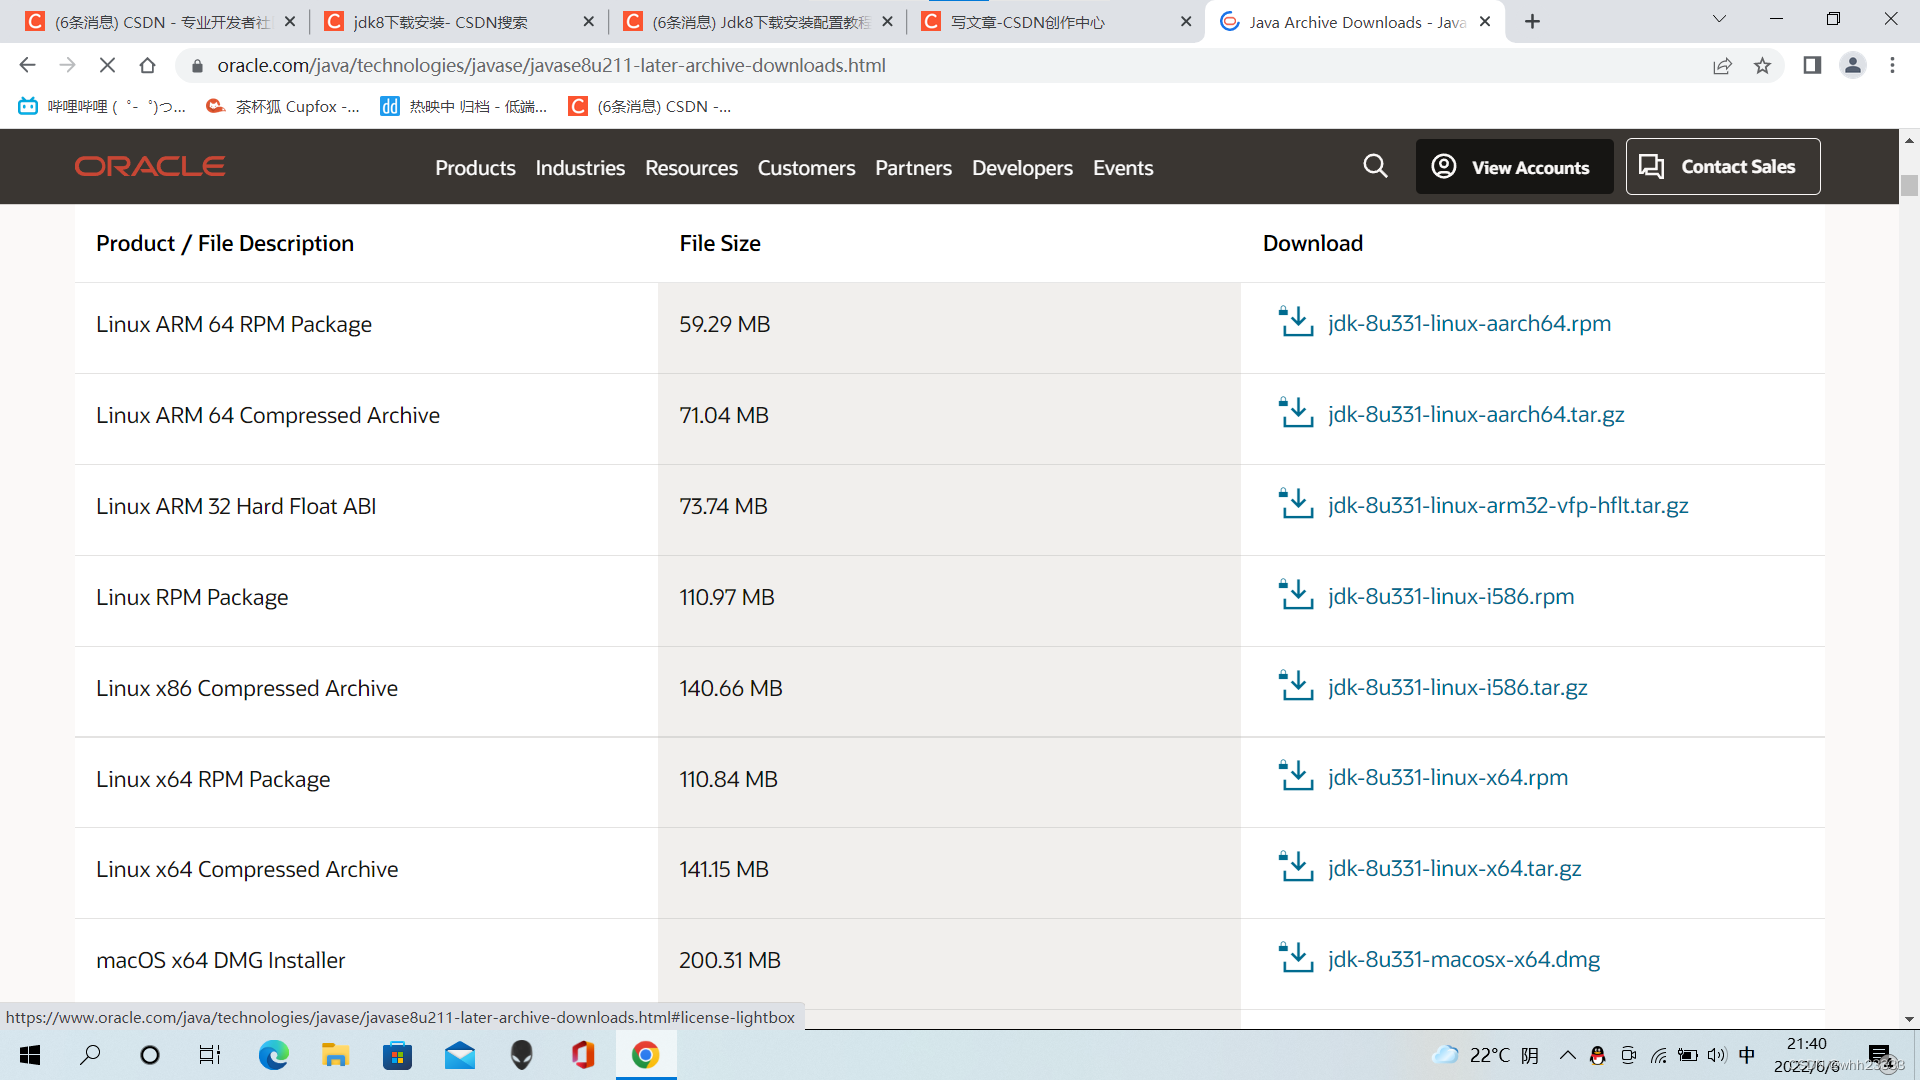Image resolution: width=1920 pixels, height=1080 pixels.
Task: Click download icon for jdk-8u331-linux-x64.rpm
Action: 1296,776
